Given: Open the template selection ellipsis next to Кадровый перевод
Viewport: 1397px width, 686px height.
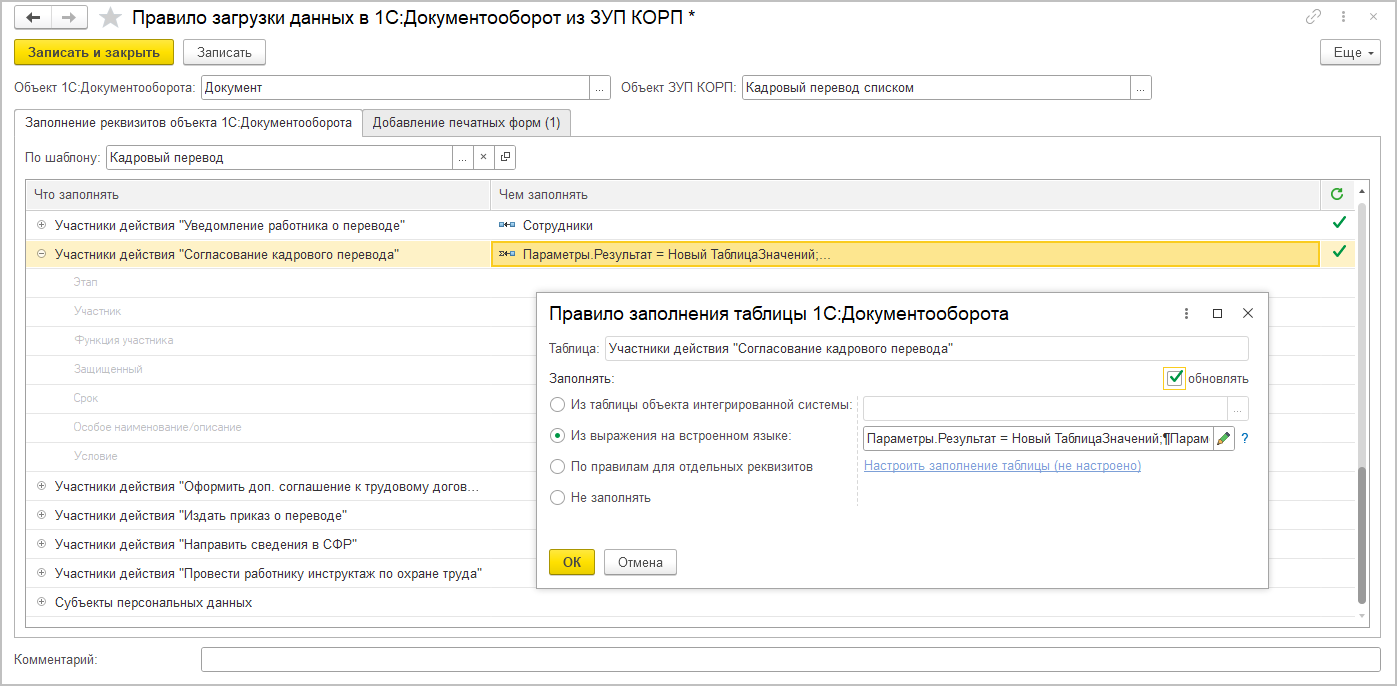Looking at the screenshot, I should tap(462, 157).
